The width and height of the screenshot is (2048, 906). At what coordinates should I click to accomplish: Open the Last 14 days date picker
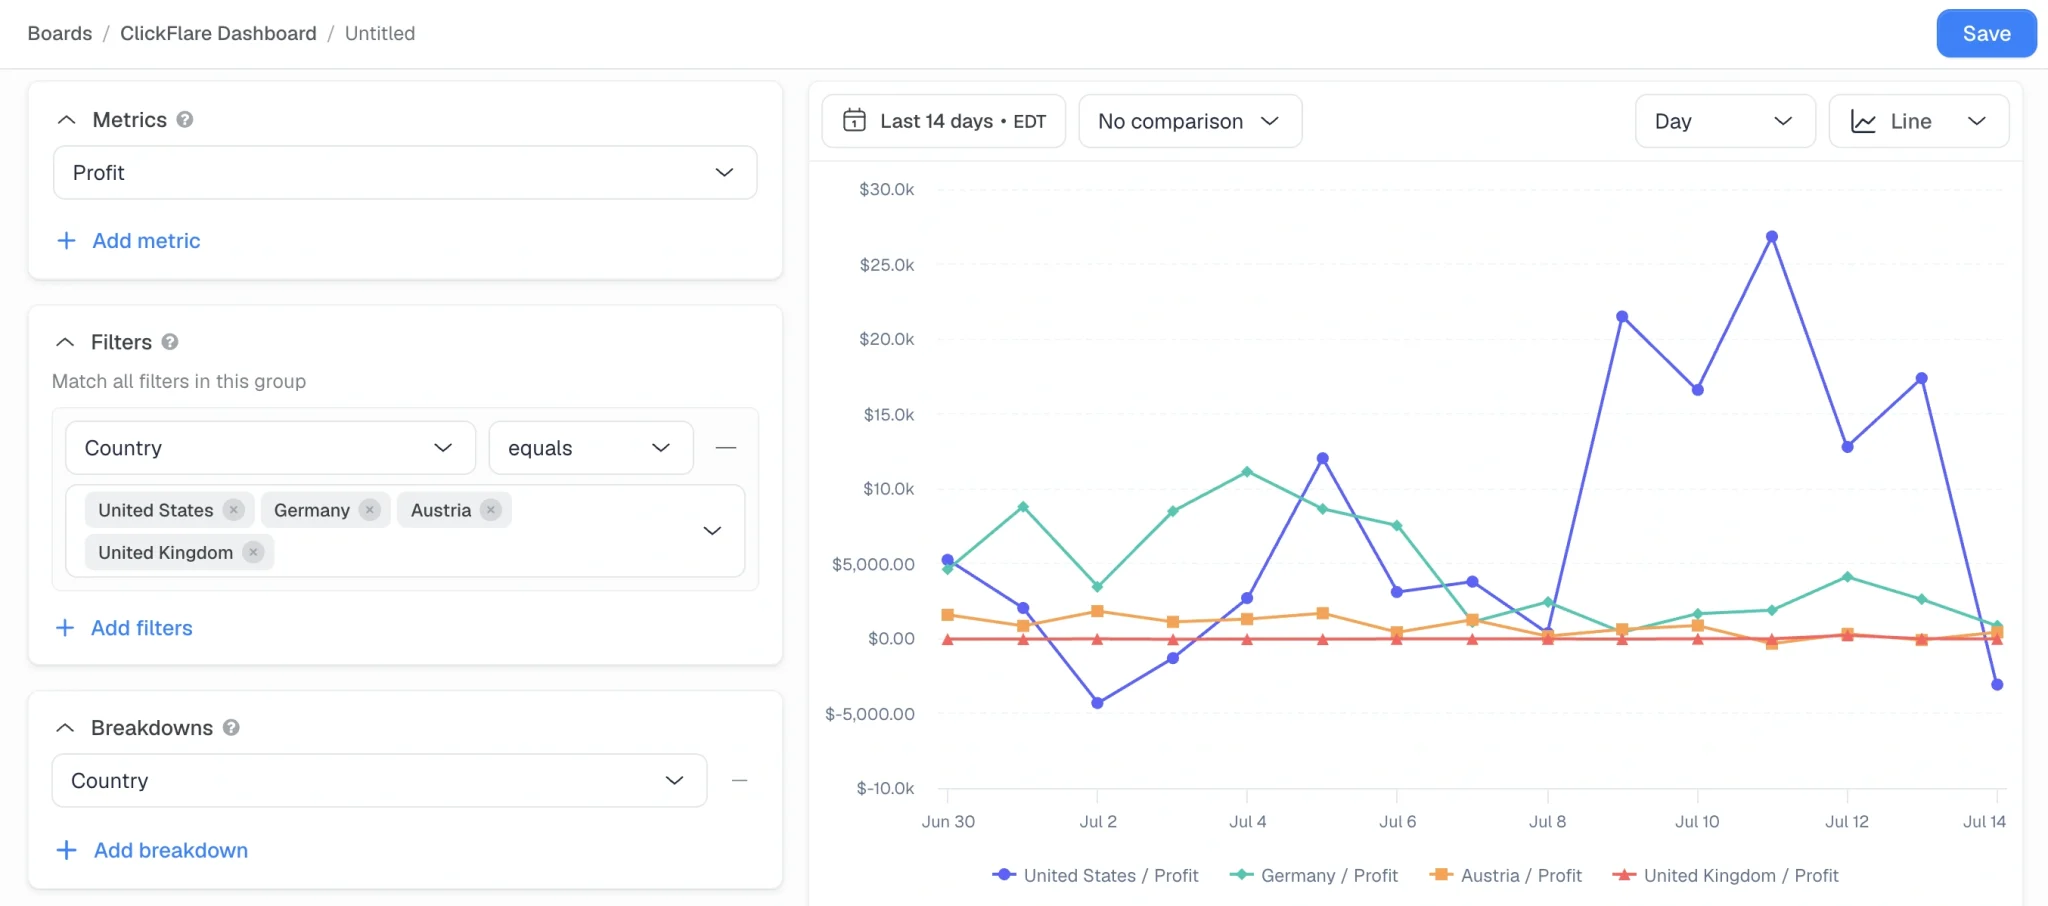tap(943, 121)
